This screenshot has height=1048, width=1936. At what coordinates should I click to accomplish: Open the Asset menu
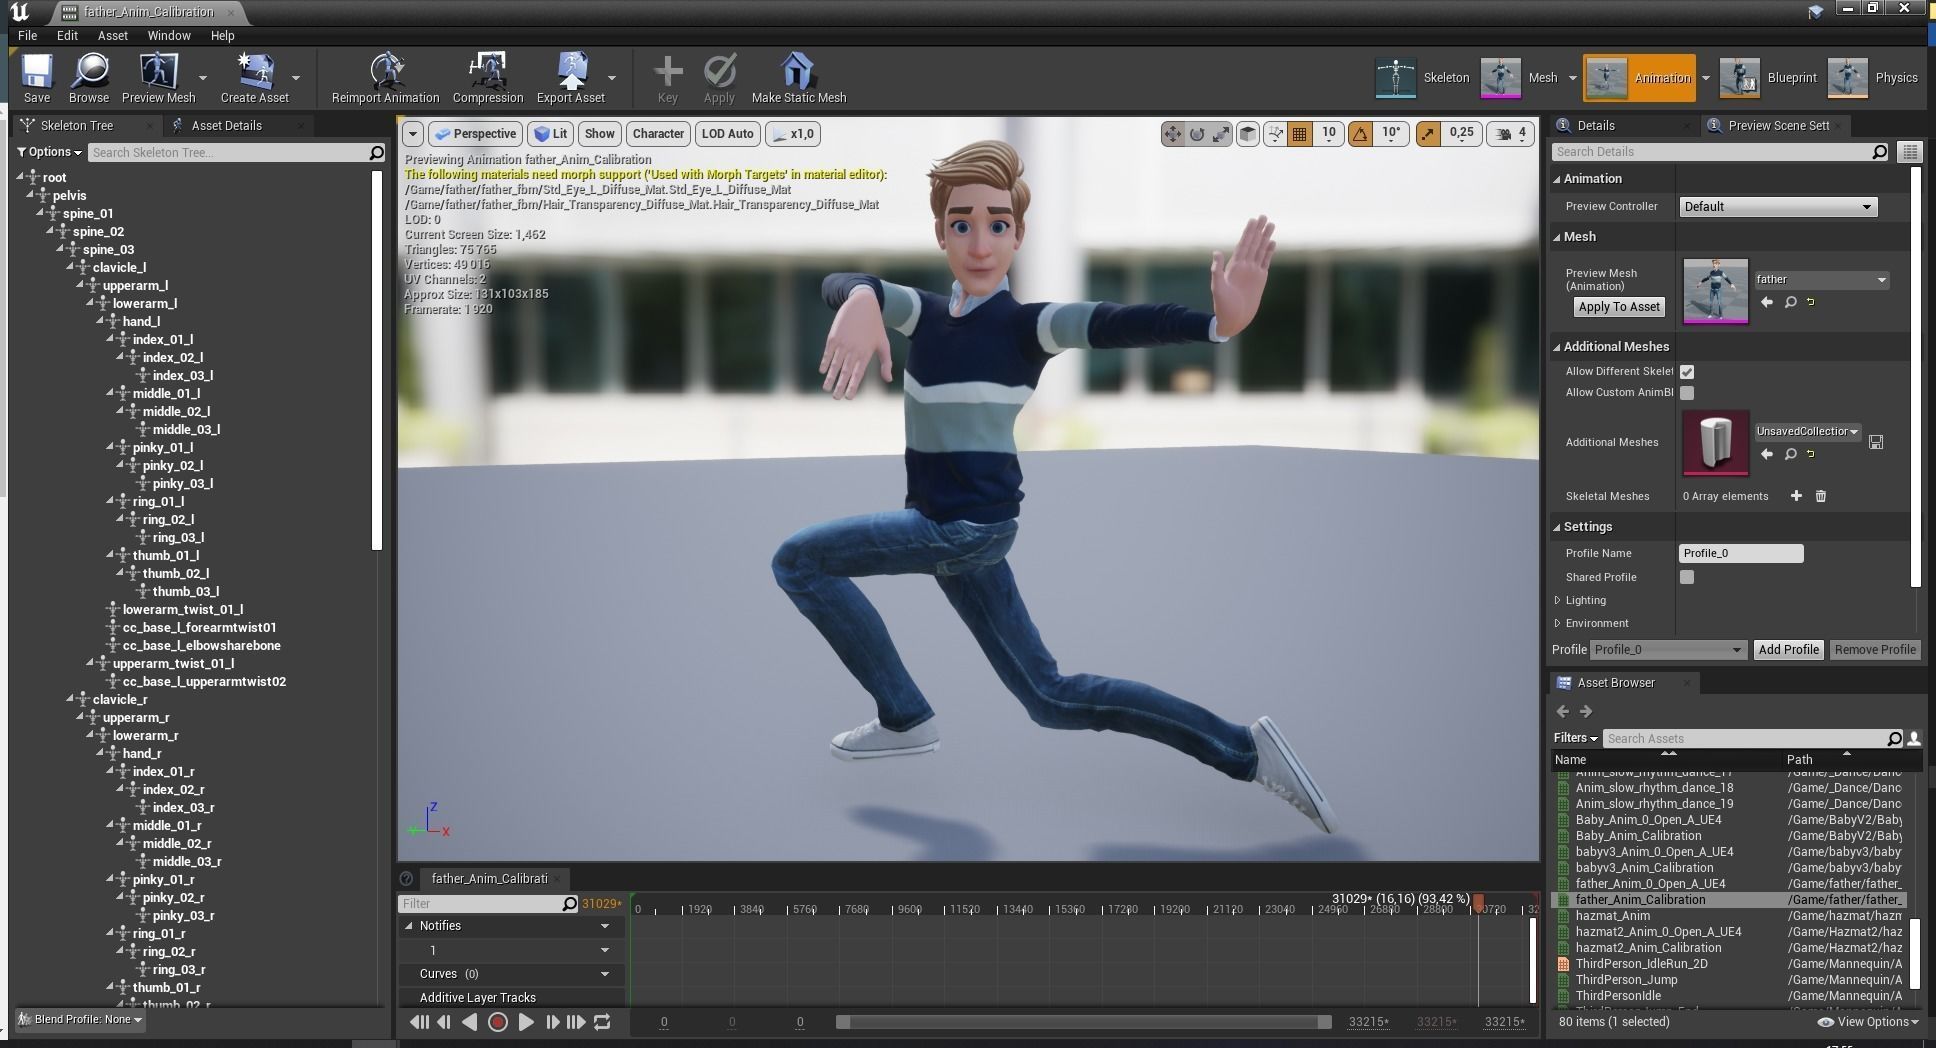[x=112, y=35]
